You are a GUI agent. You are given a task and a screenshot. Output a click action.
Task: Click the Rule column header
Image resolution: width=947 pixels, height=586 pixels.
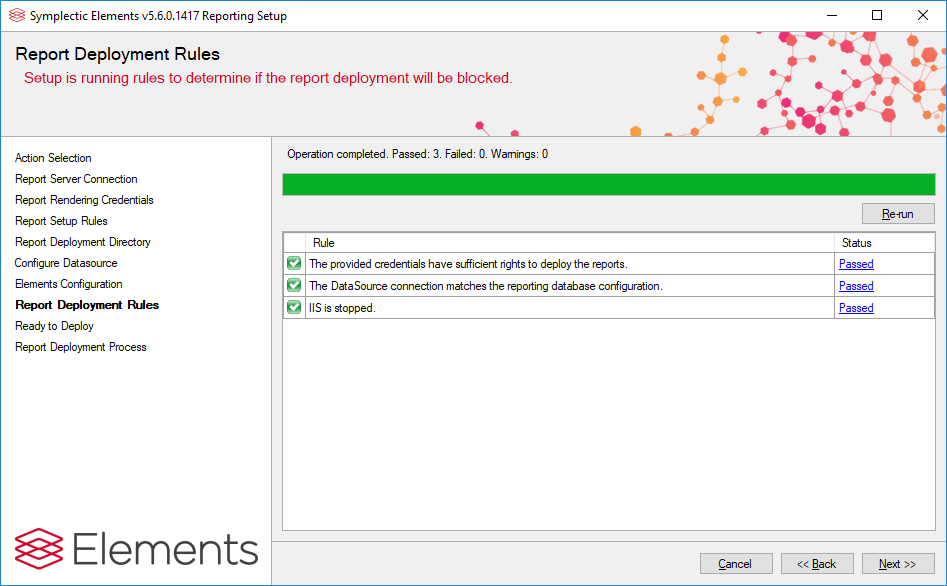pyautogui.click(x=570, y=242)
